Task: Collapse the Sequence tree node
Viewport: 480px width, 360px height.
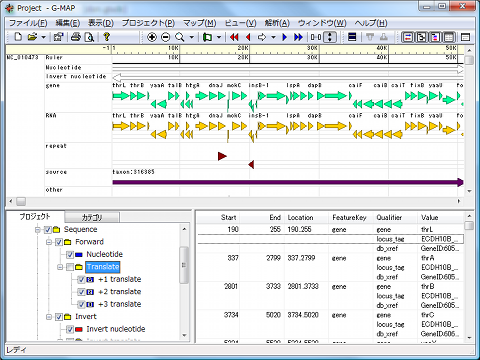Action: click(x=38, y=230)
